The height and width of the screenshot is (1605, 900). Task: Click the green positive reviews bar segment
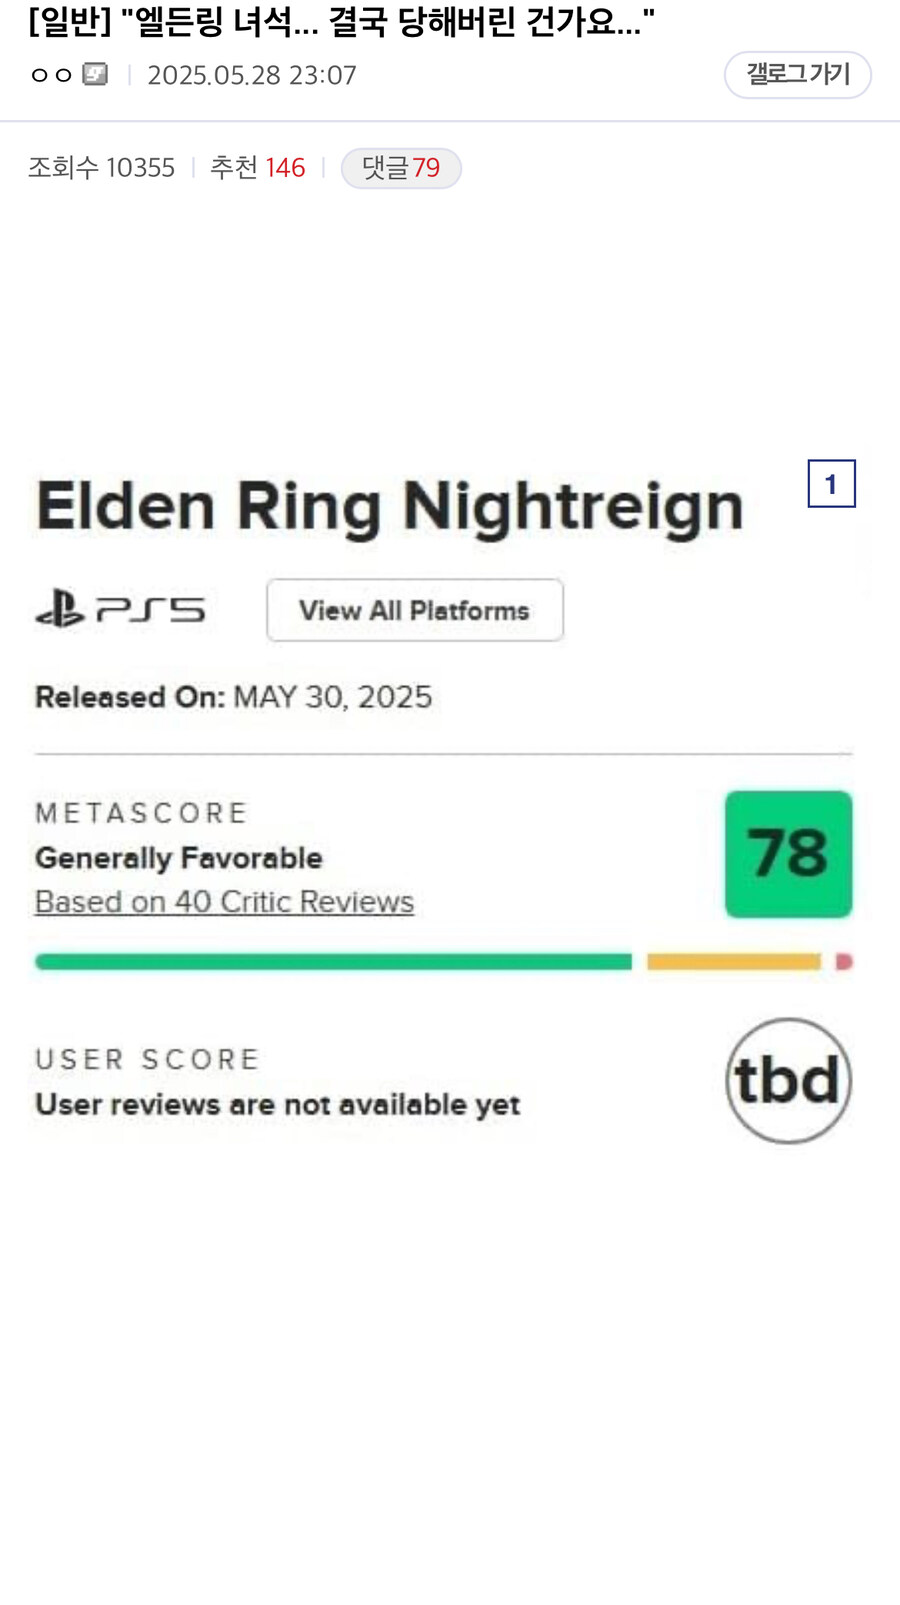click(333, 962)
